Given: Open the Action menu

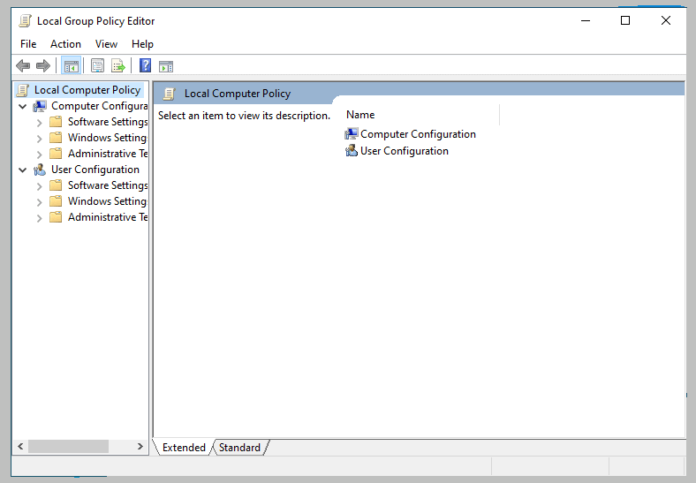Looking at the screenshot, I should pyautogui.click(x=65, y=44).
